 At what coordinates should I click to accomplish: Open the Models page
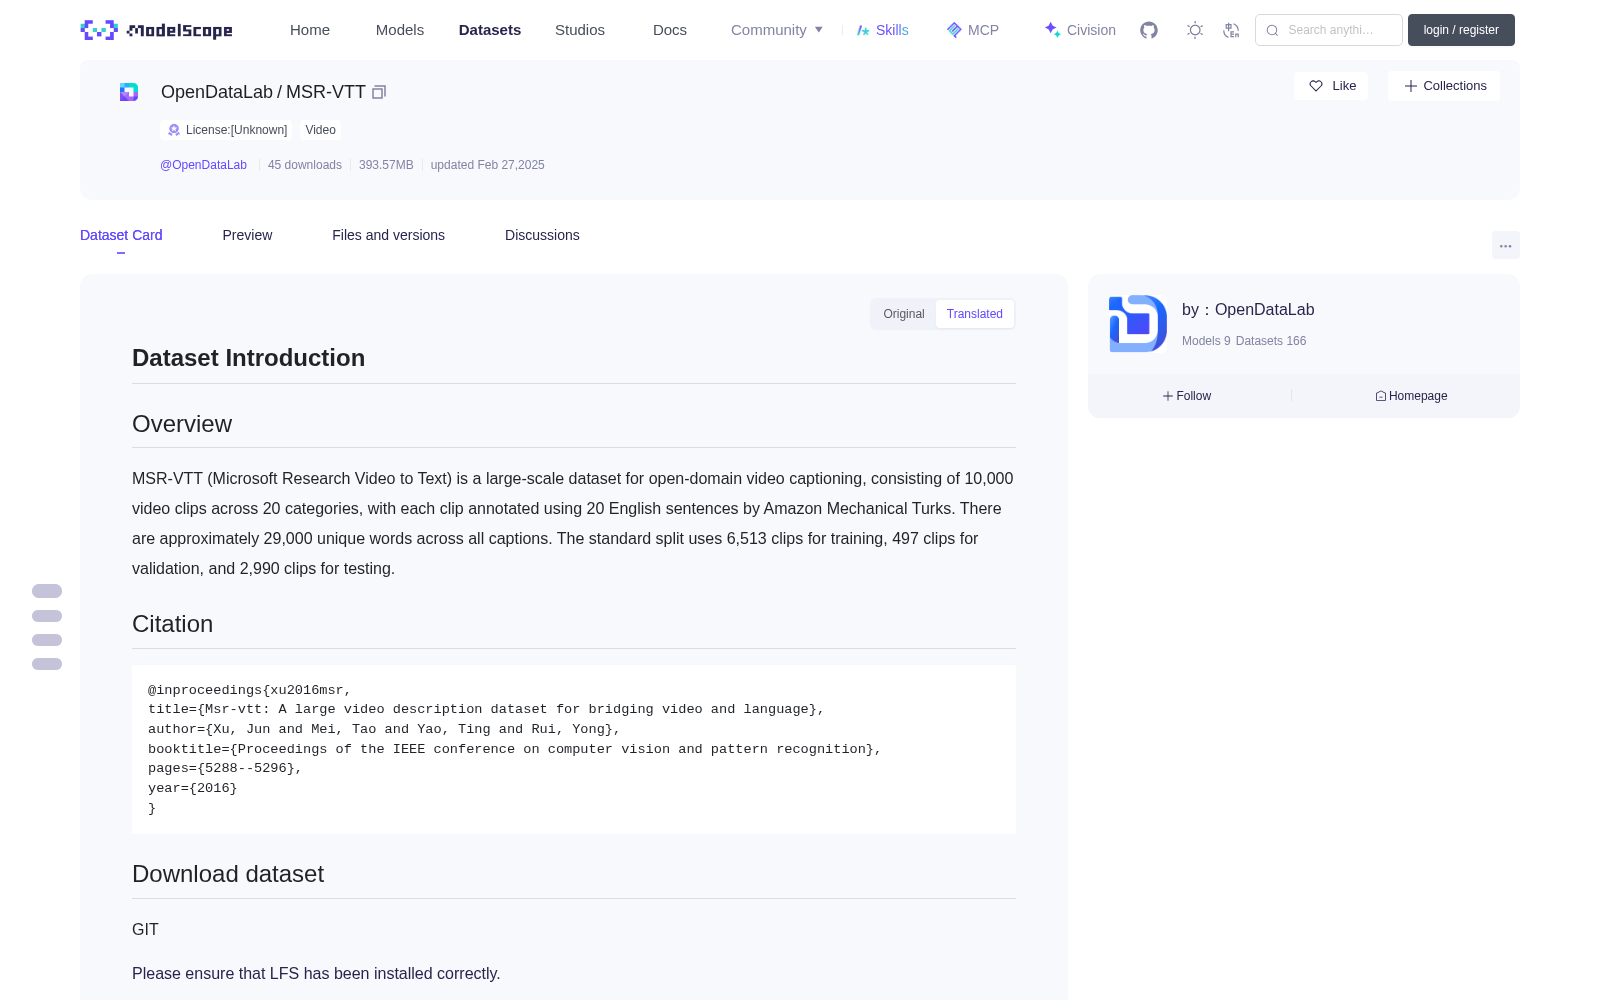(x=400, y=30)
